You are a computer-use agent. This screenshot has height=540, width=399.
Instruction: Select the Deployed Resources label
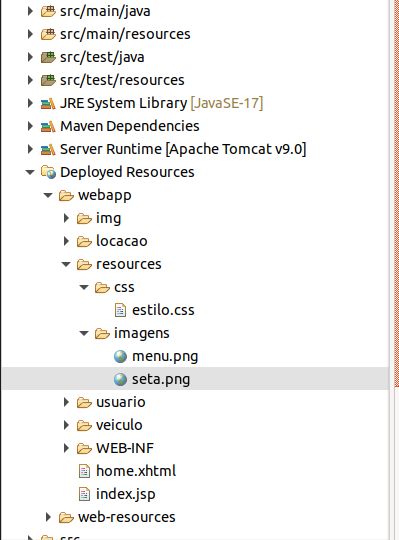[x=127, y=172]
